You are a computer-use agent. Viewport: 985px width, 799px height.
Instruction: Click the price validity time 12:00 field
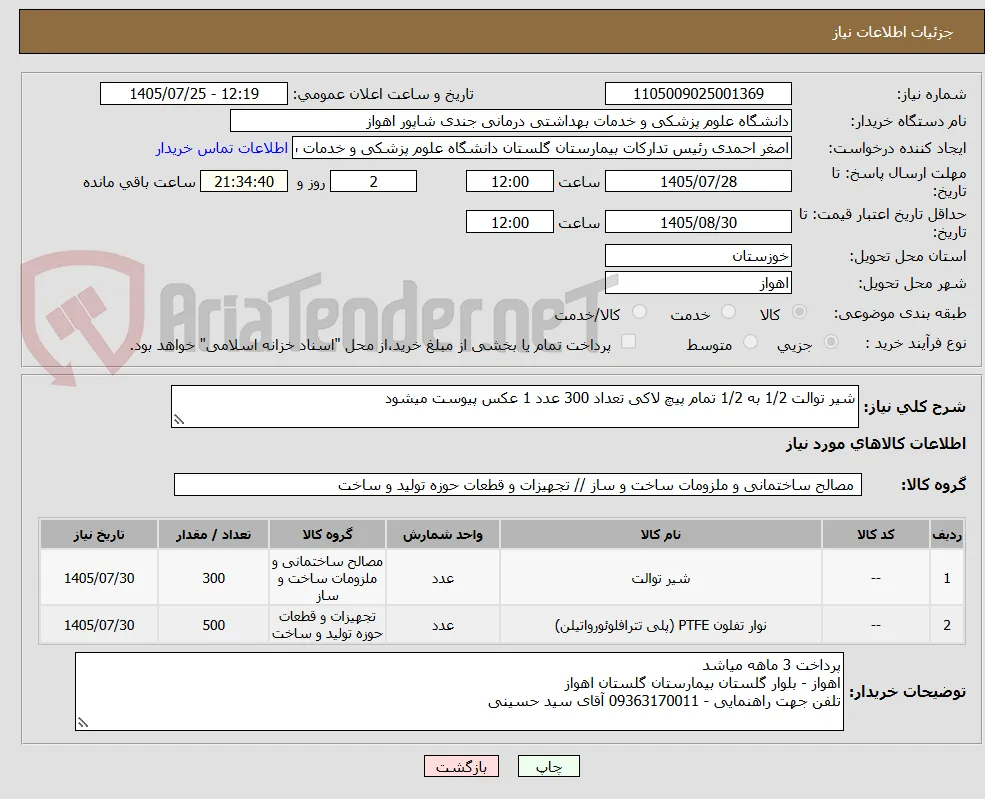click(509, 222)
